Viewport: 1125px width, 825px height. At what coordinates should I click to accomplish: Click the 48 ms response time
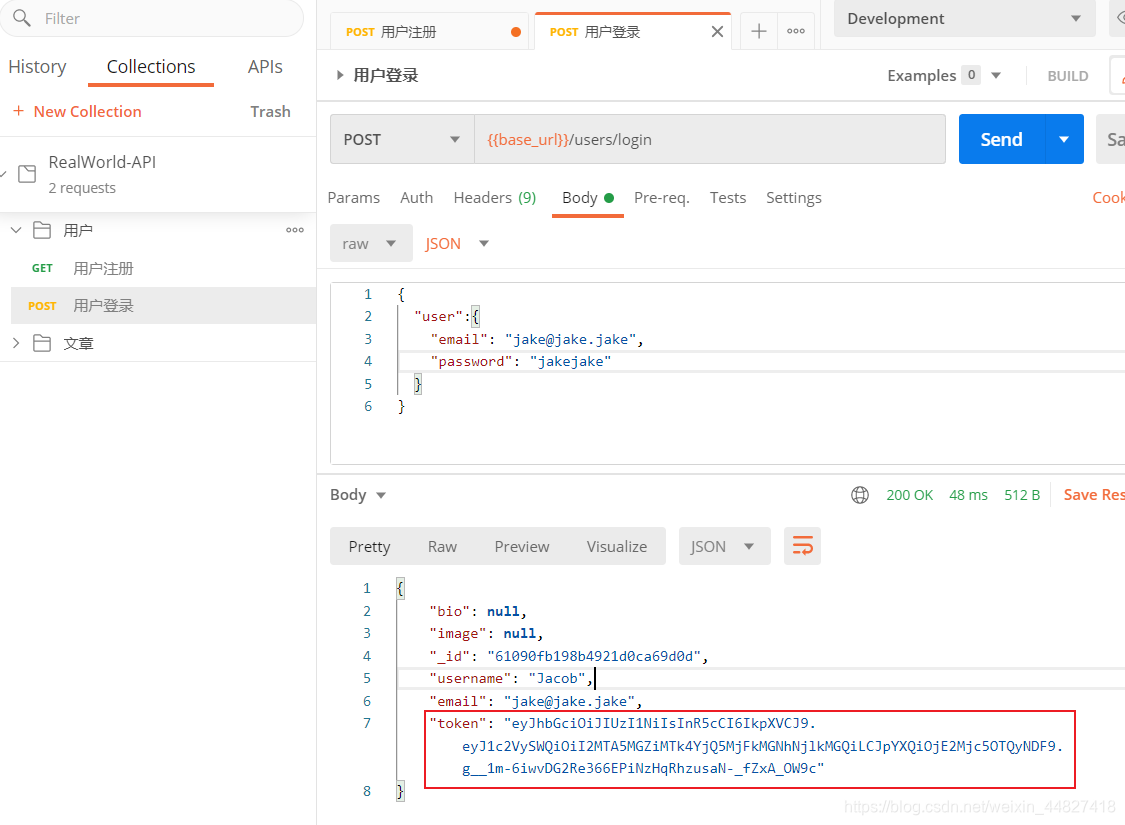968,495
